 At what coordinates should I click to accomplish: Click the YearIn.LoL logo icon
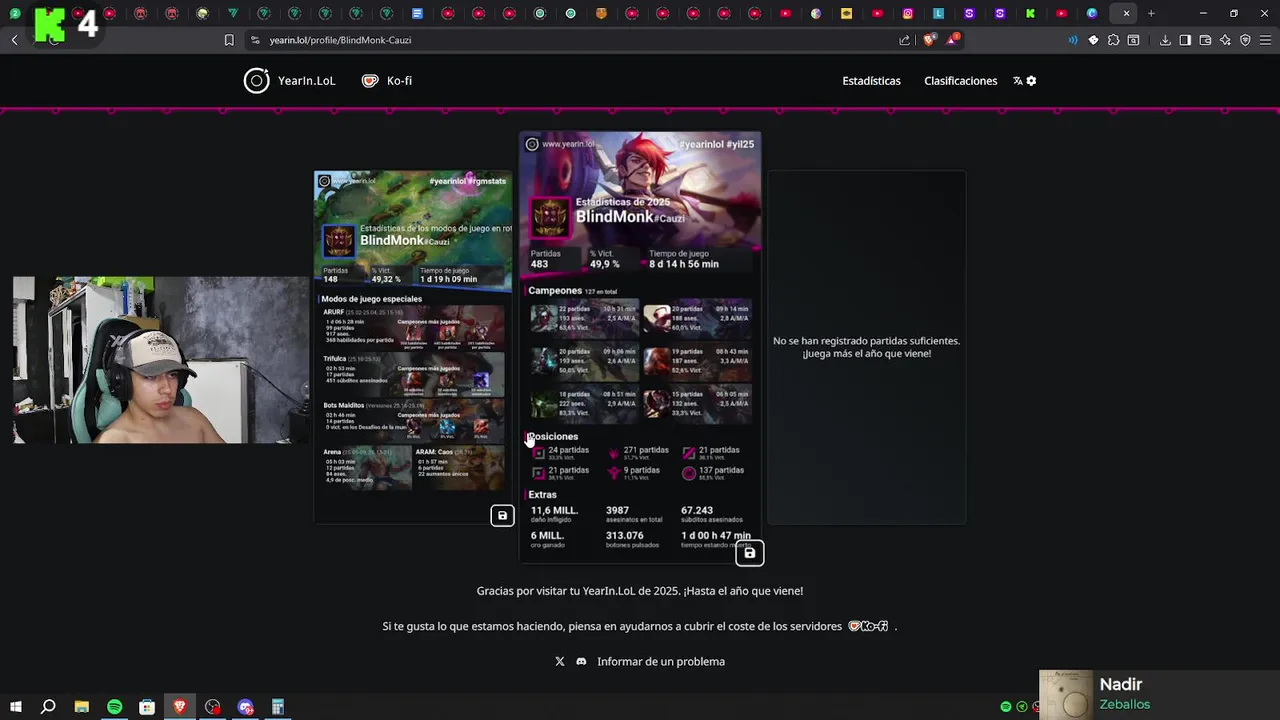pyautogui.click(x=257, y=81)
